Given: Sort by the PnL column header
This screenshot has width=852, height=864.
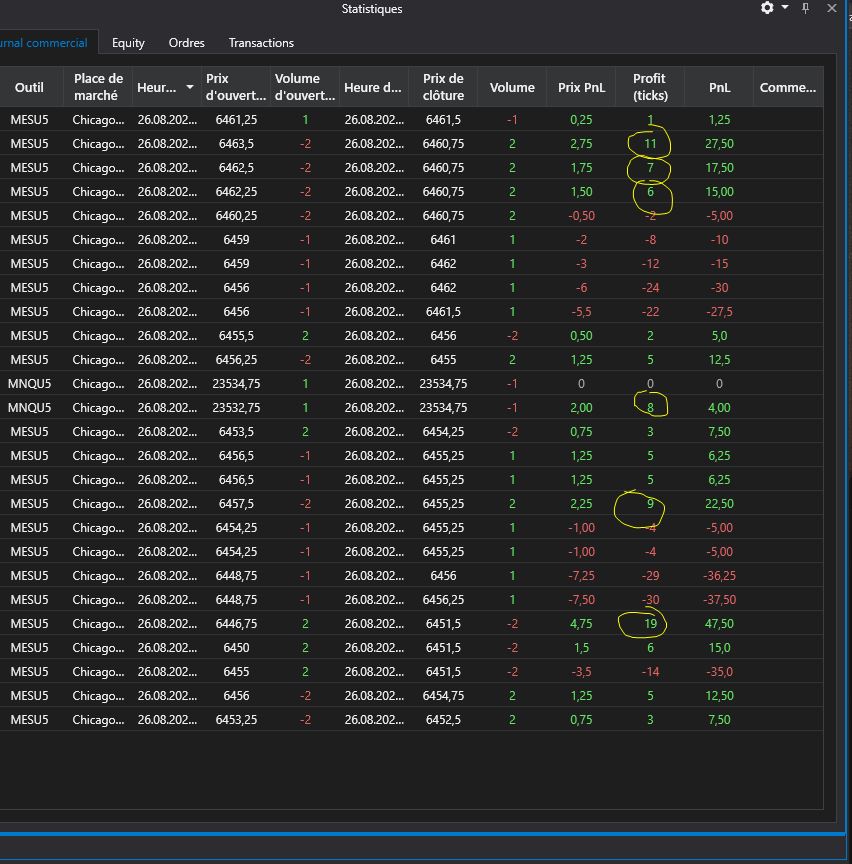Looking at the screenshot, I should [x=719, y=87].
